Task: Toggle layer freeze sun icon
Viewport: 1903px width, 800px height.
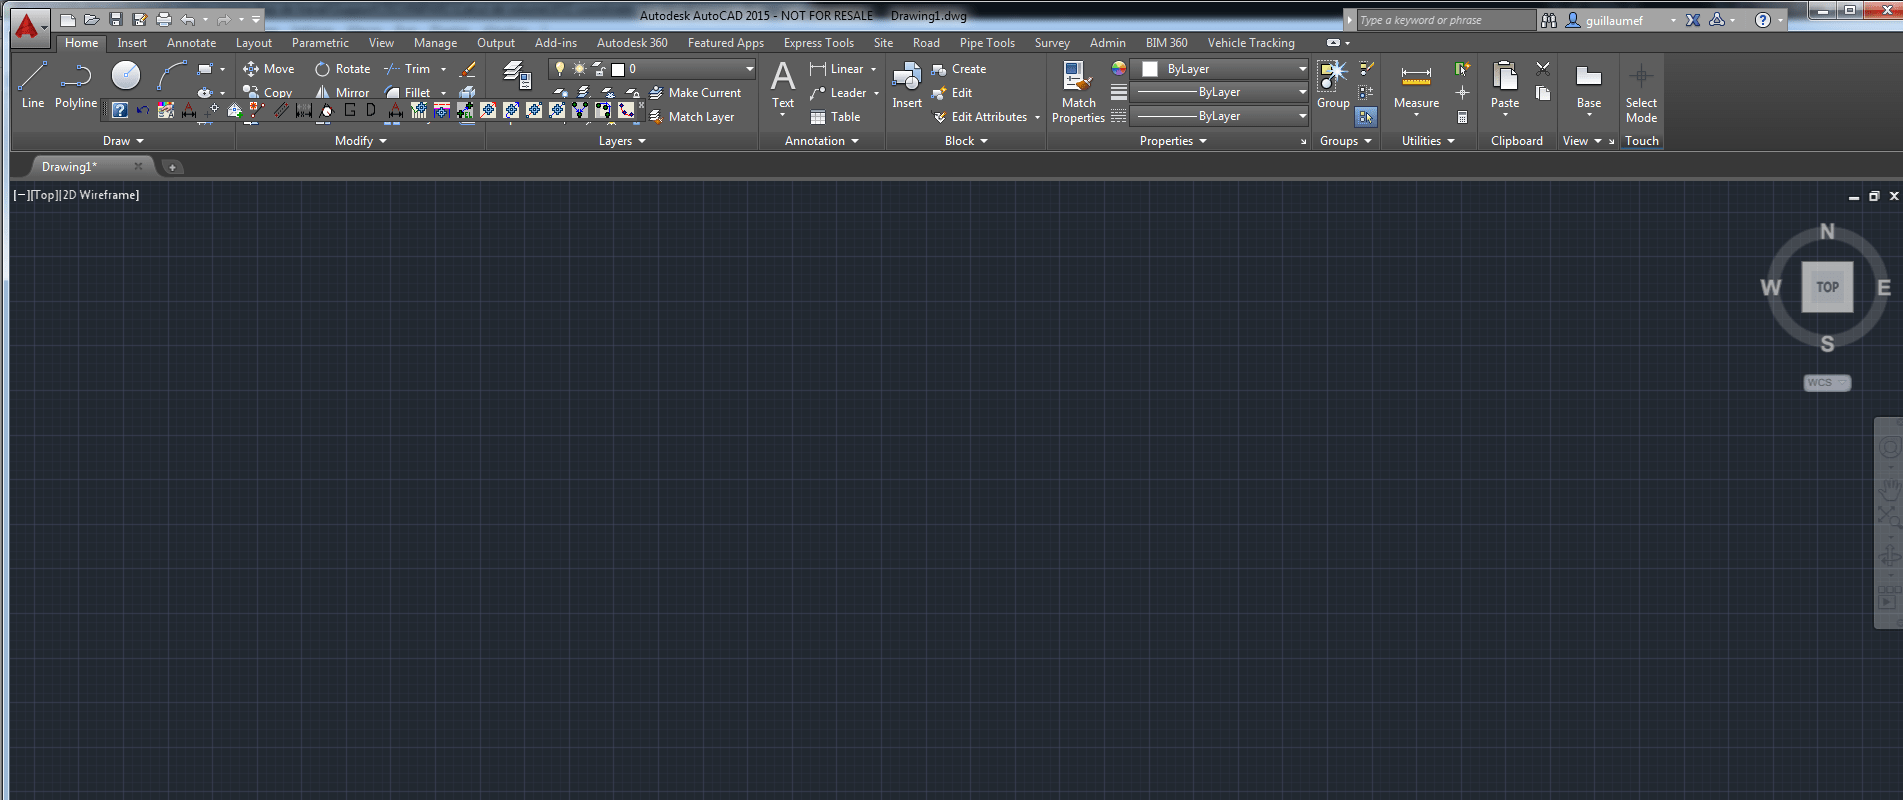Action: coord(579,69)
